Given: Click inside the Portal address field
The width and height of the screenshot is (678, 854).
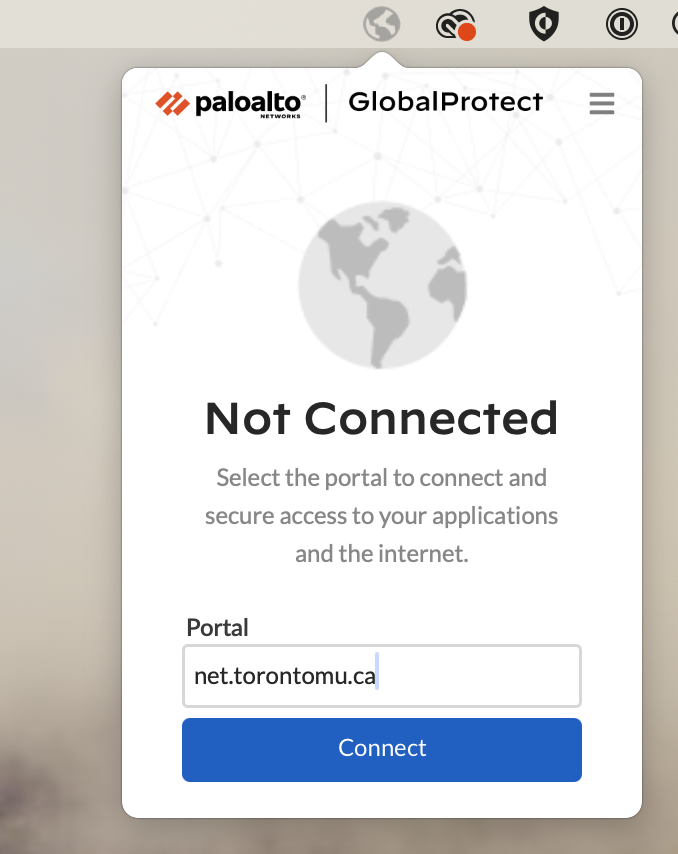Looking at the screenshot, I should pyautogui.click(x=381, y=676).
